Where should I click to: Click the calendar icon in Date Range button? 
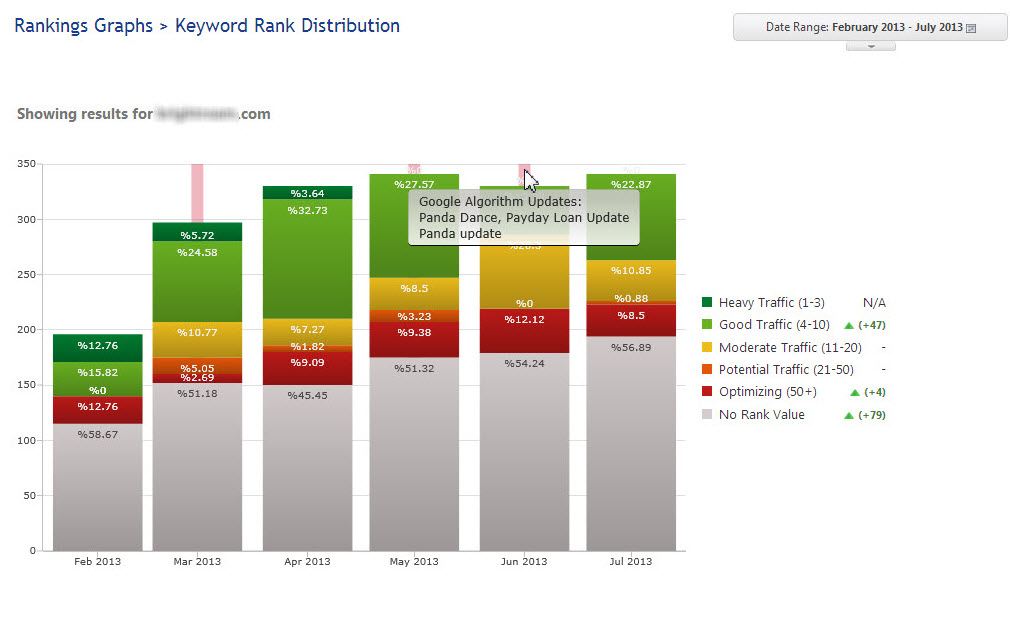(x=971, y=28)
